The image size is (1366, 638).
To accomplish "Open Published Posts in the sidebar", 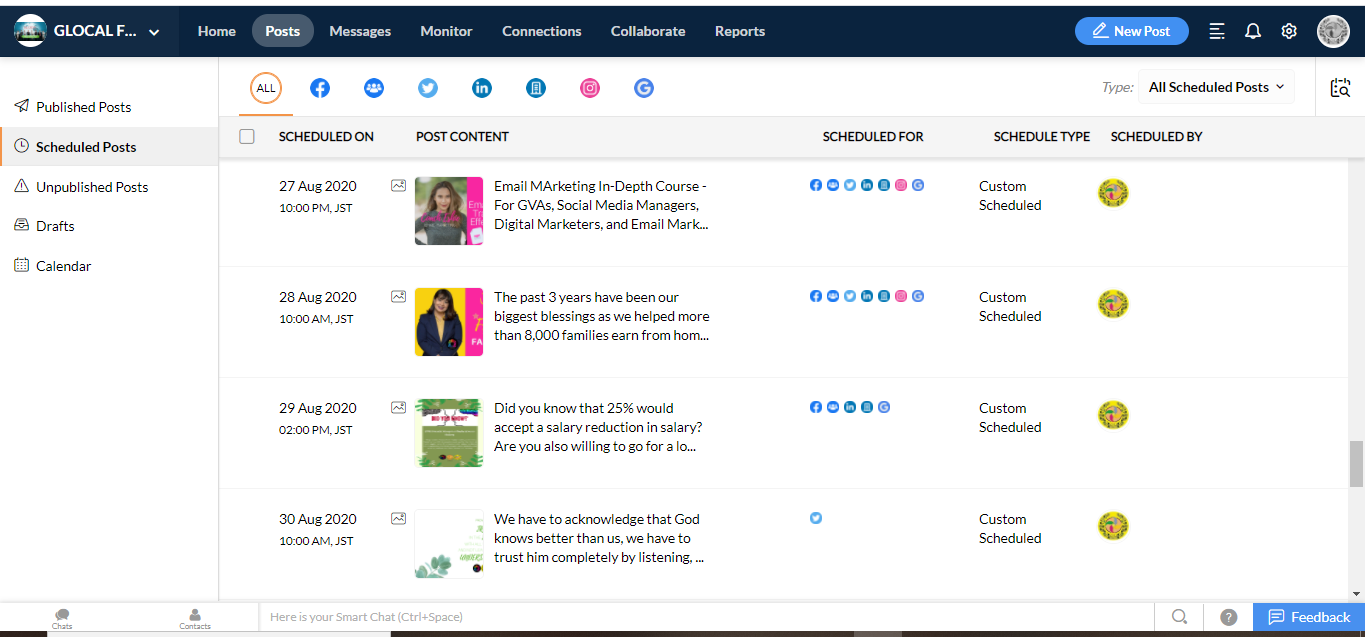I will tap(84, 107).
